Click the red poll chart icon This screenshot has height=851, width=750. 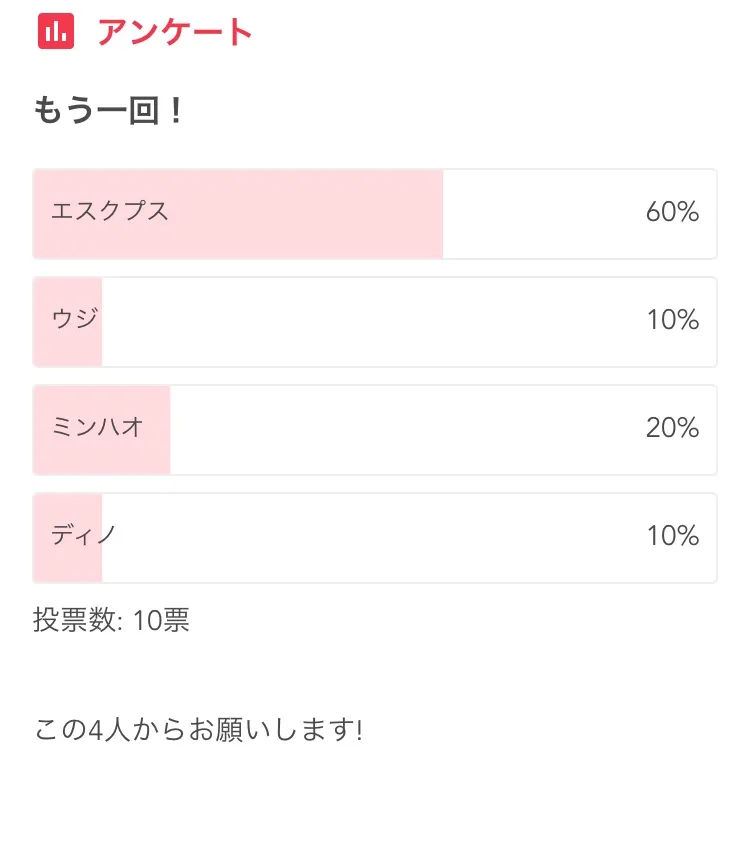[x=56, y=32]
